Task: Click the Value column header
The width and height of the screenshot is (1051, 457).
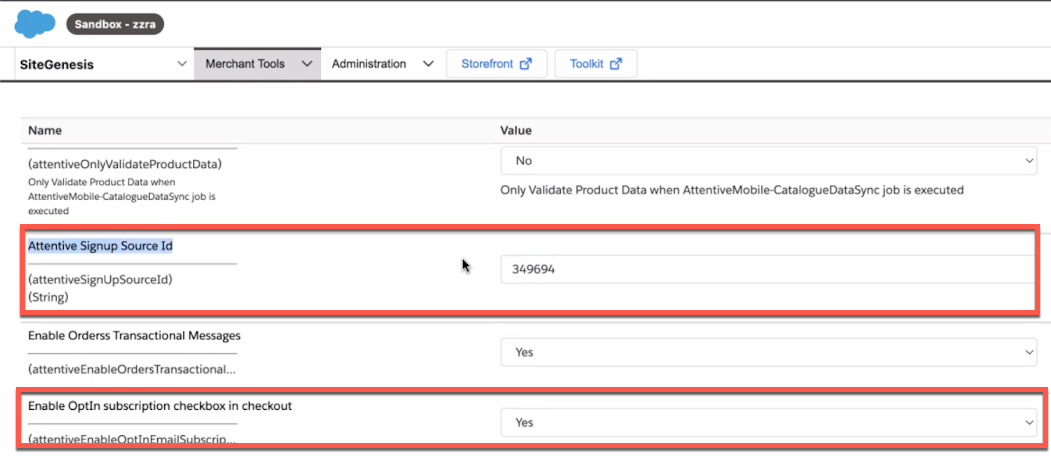Action: (516, 131)
